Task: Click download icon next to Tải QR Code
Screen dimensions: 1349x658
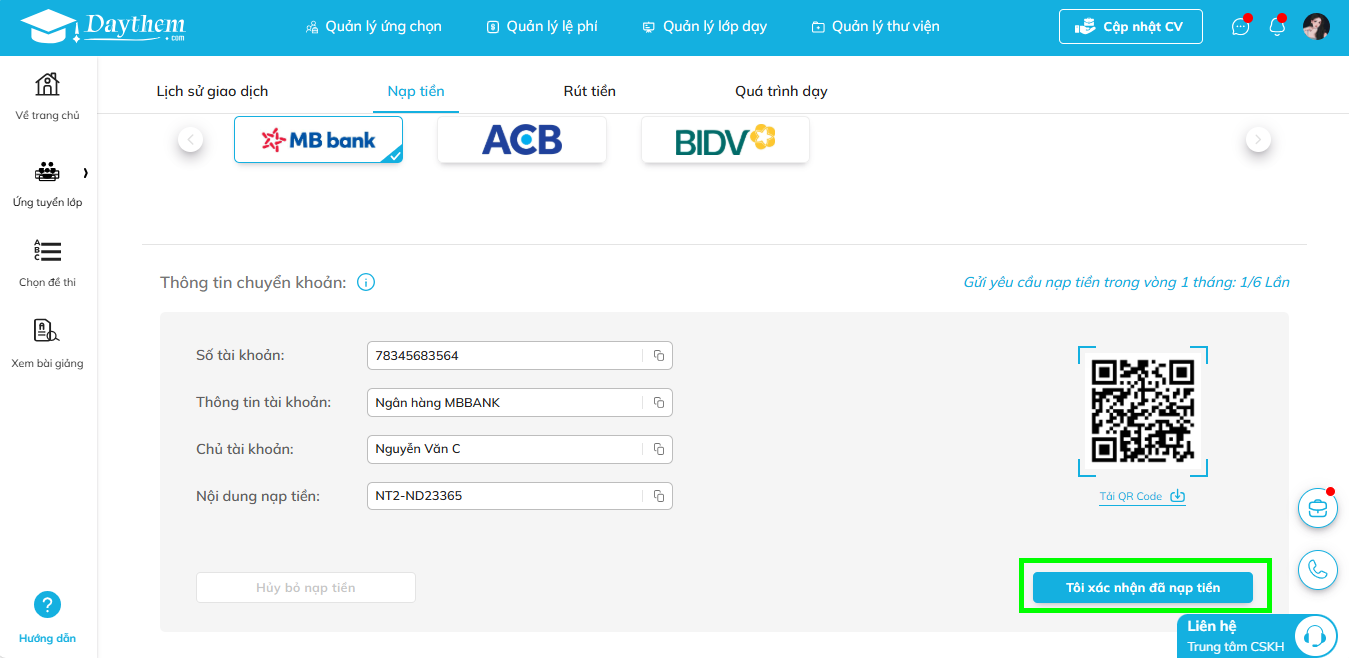Action: click(1178, 496)
